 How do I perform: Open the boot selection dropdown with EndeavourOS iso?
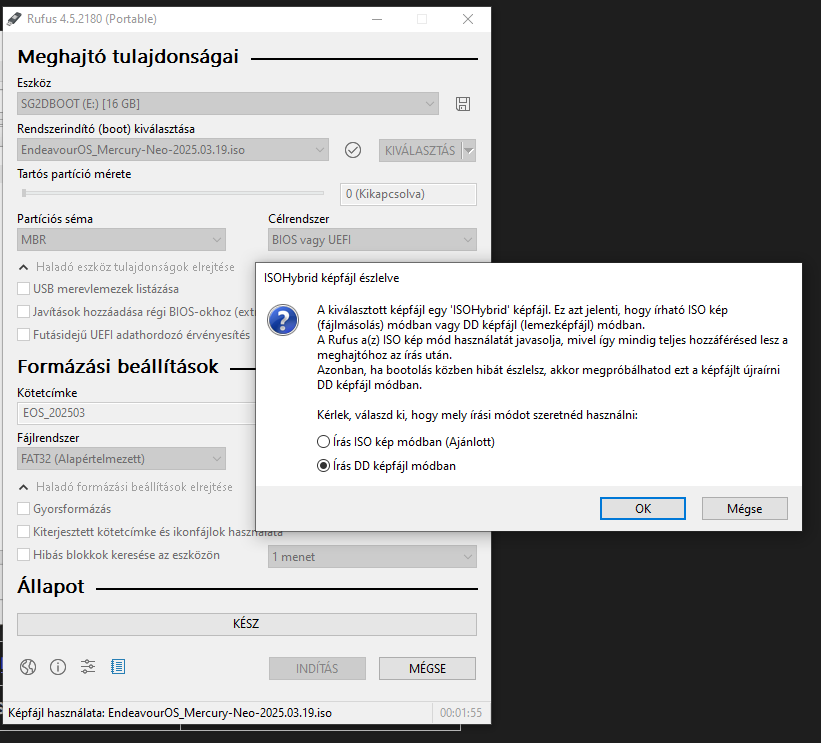point(173,150)
